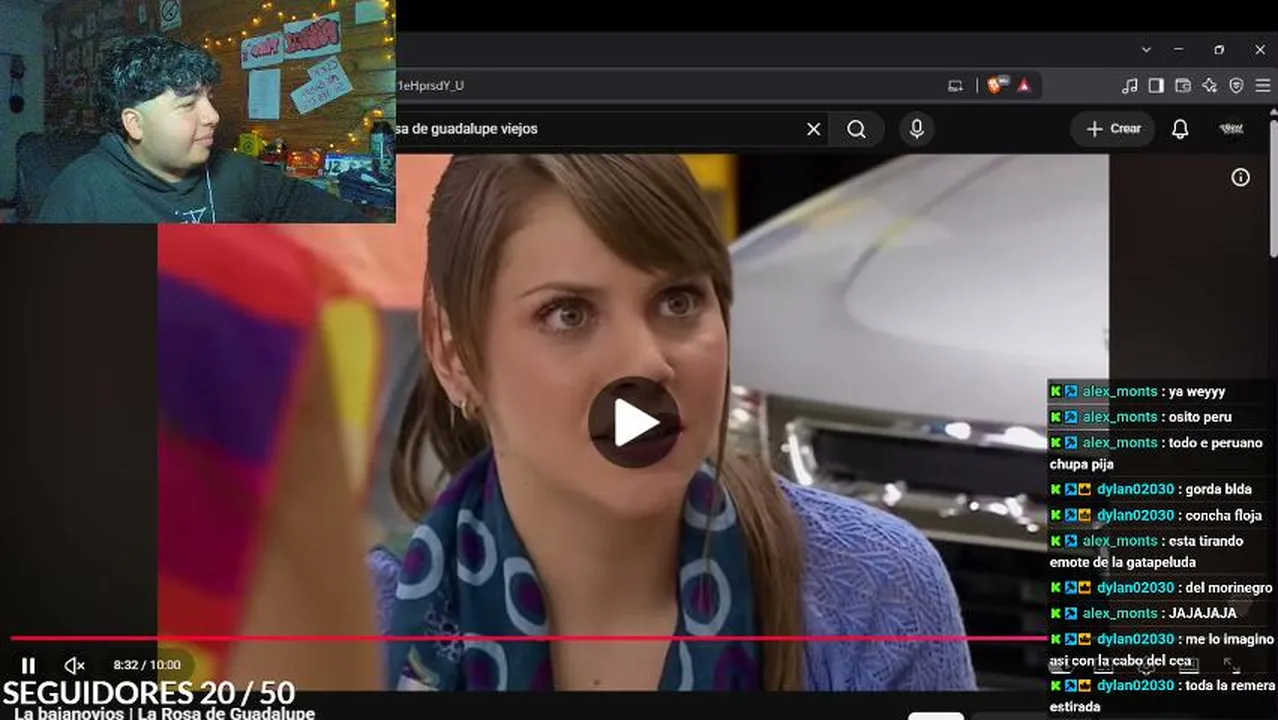Unmute the video using the speaker icon
This screenshot has width=1278, height=720.
coord(74,665)
